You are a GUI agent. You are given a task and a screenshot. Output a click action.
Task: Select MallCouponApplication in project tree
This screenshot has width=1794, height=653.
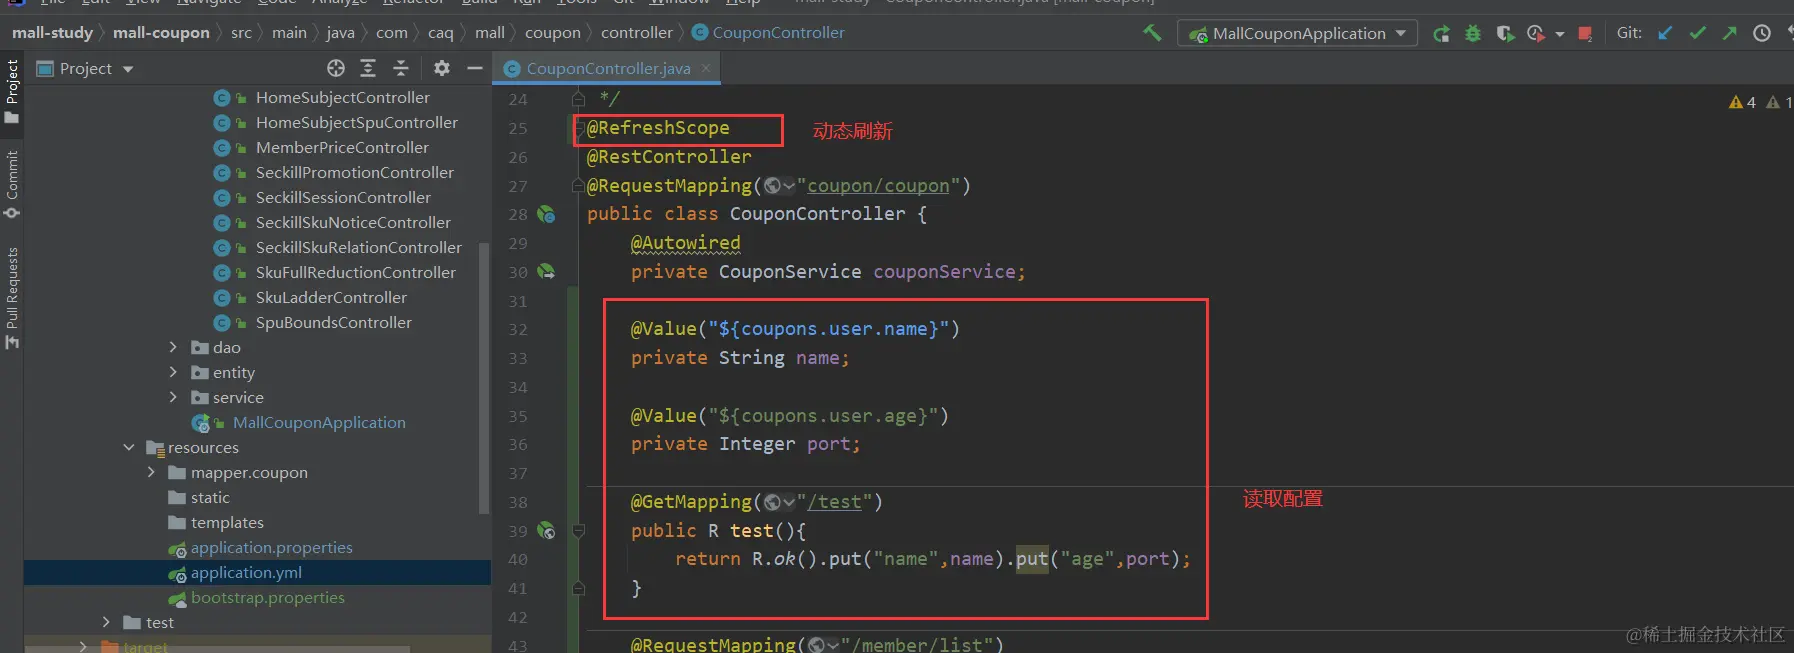[x=319, y=422]
